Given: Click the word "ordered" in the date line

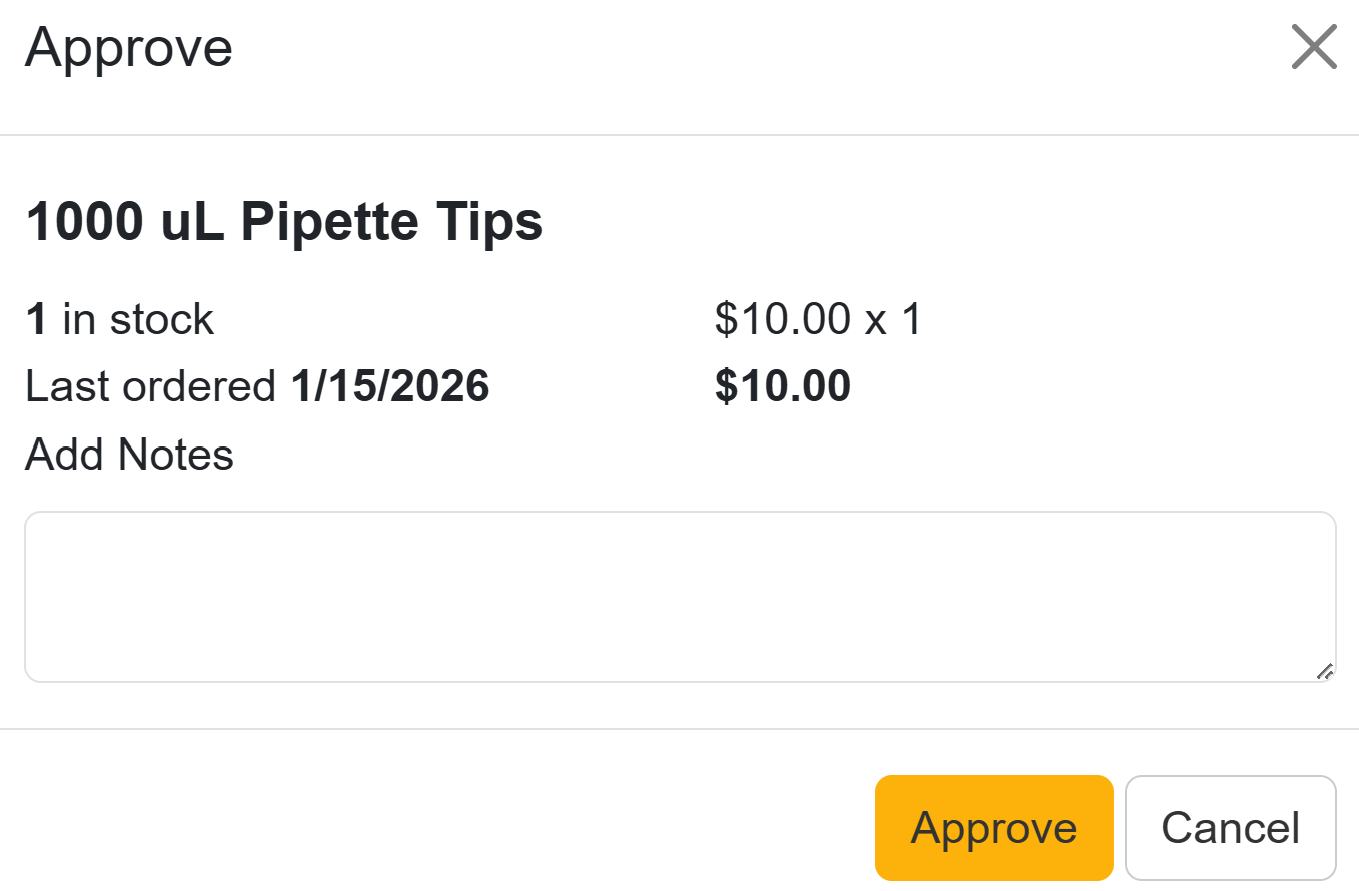Looking at the screenshot, I should pyautogui.click(x=214, y=386).
